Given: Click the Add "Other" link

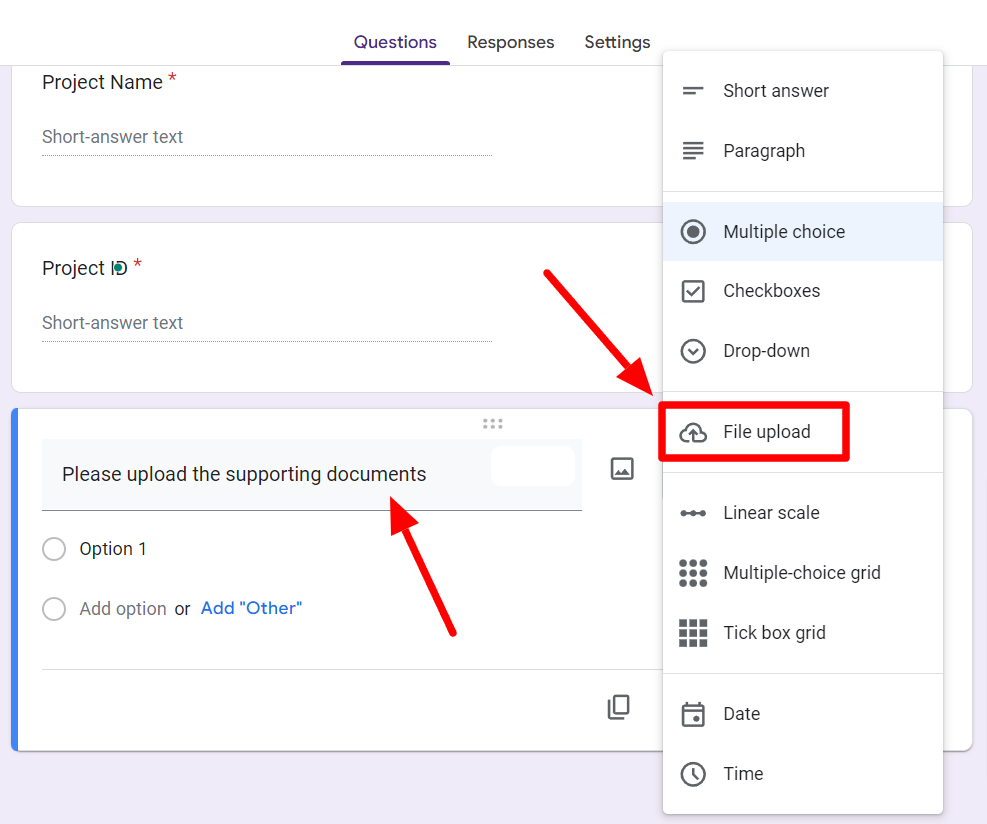Looking at the screenshot, I should 251,608.
